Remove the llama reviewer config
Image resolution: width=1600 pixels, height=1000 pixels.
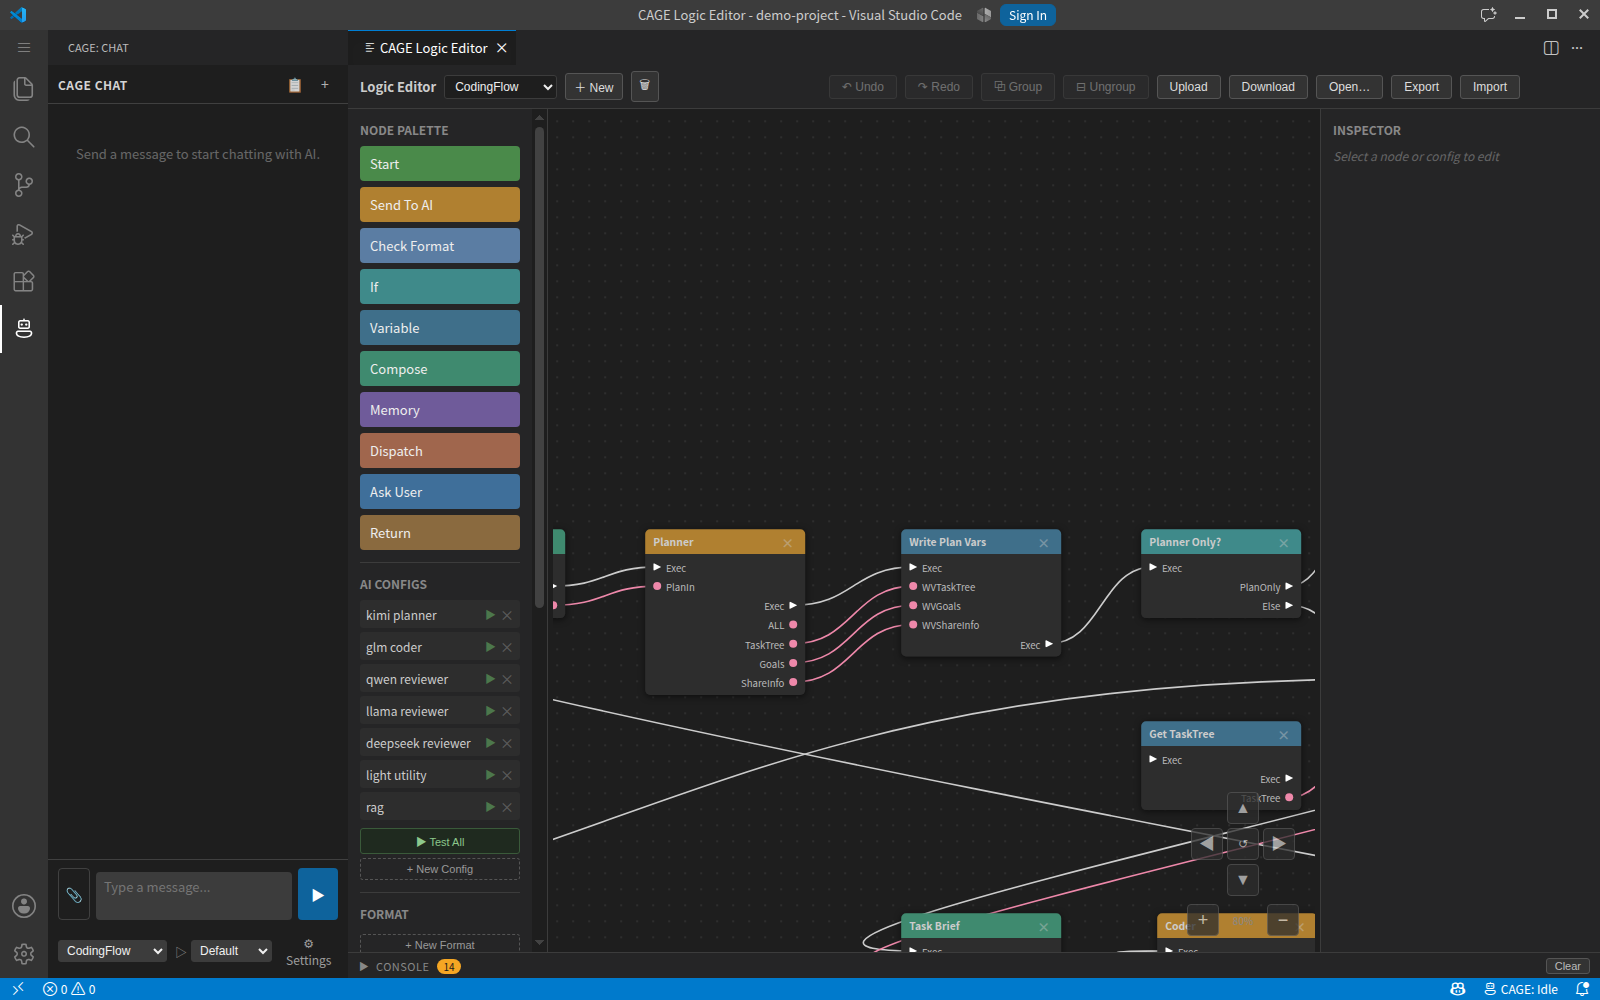(507, 711)
